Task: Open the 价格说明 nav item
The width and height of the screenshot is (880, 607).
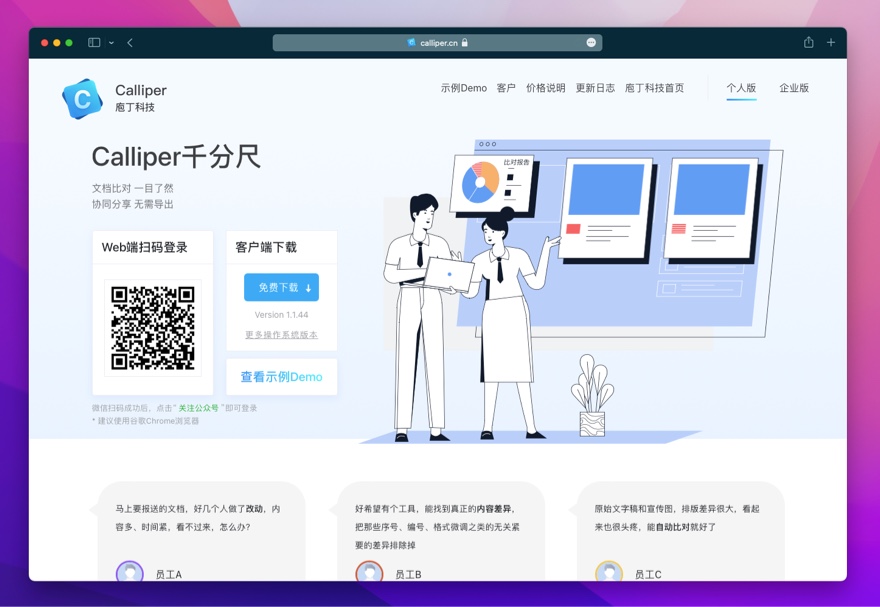Action: coord(545,88)
